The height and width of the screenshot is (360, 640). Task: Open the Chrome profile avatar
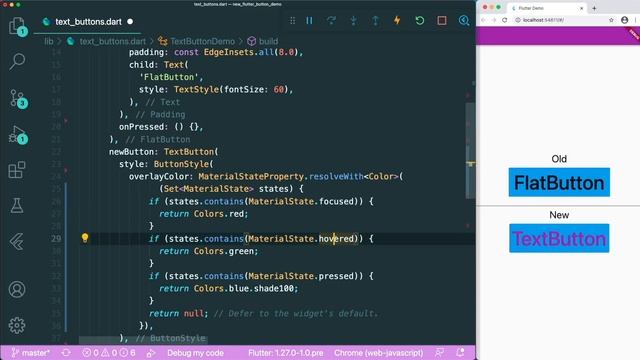click(x=624, y=20)
